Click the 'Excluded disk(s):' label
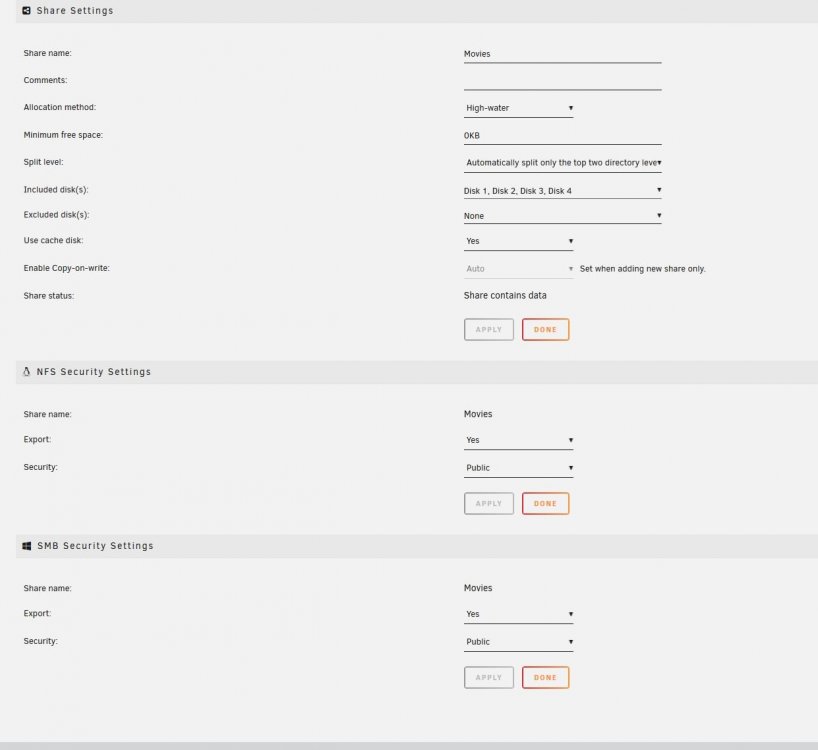 [x=56, y=215]
